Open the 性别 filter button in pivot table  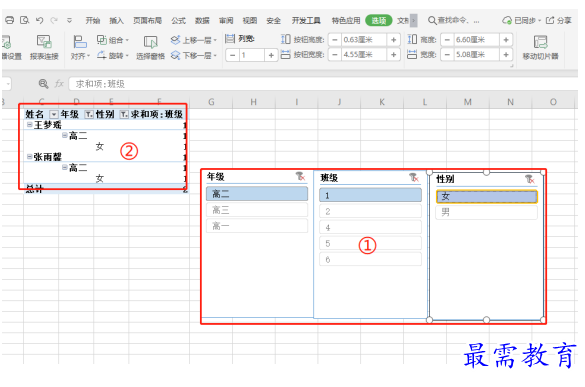124,115
